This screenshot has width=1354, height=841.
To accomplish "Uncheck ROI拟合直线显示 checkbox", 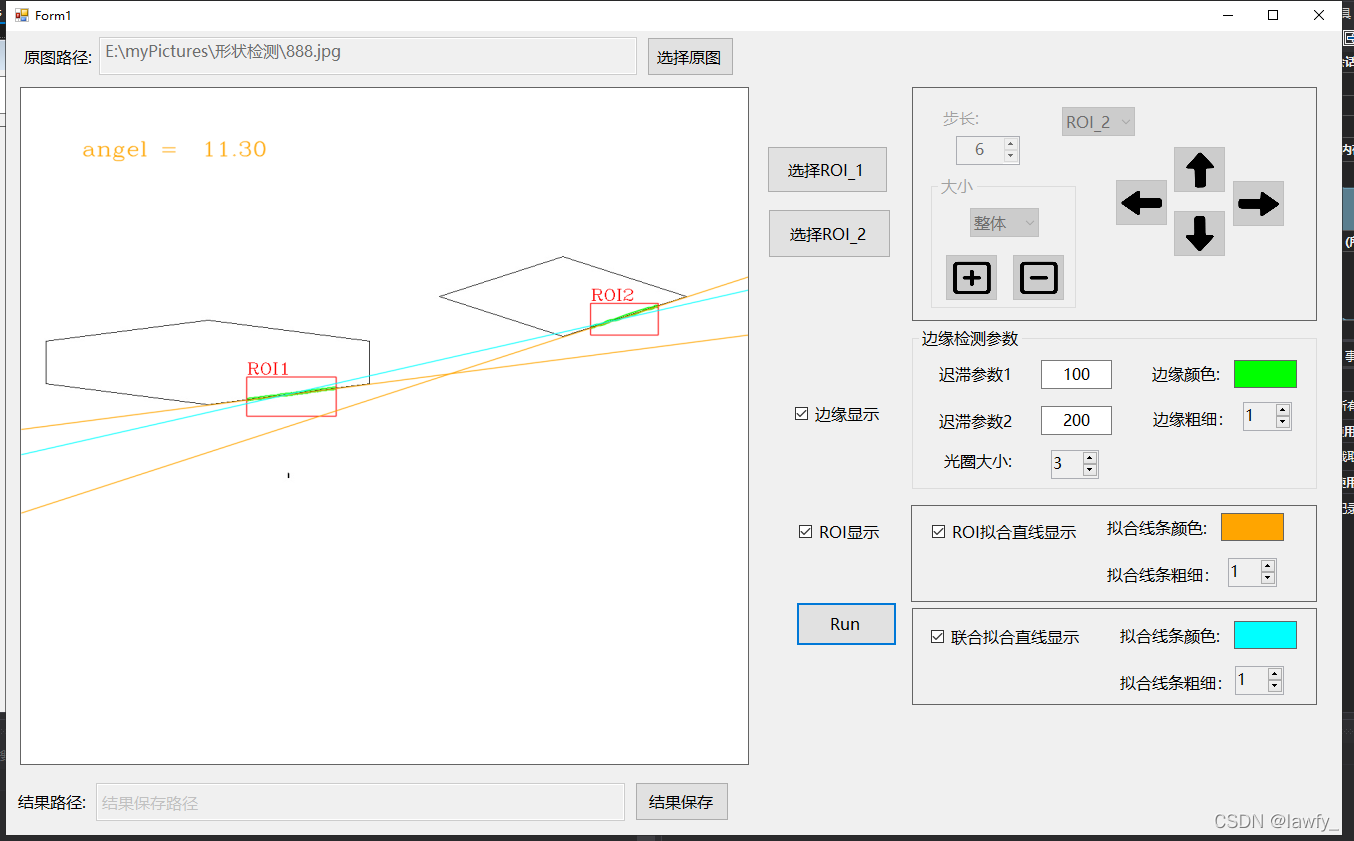I will point(938,532).
